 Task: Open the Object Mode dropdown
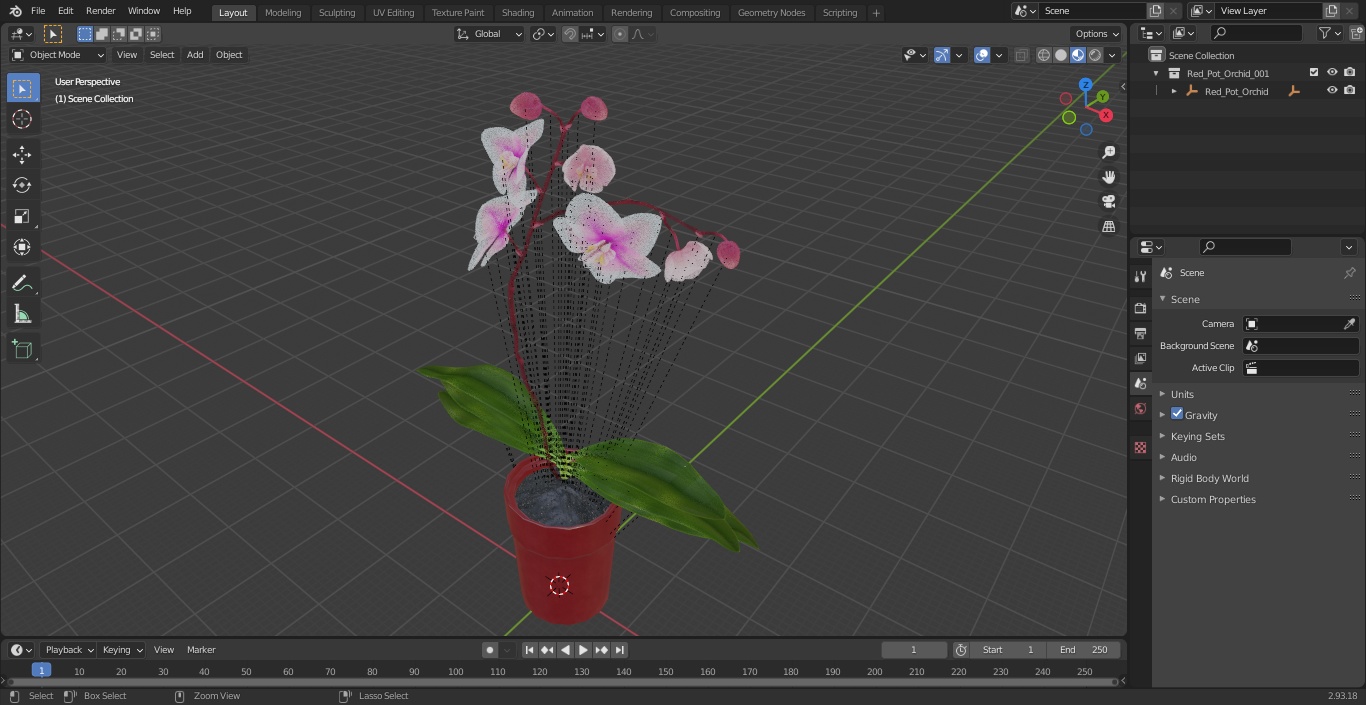point(58,55)
